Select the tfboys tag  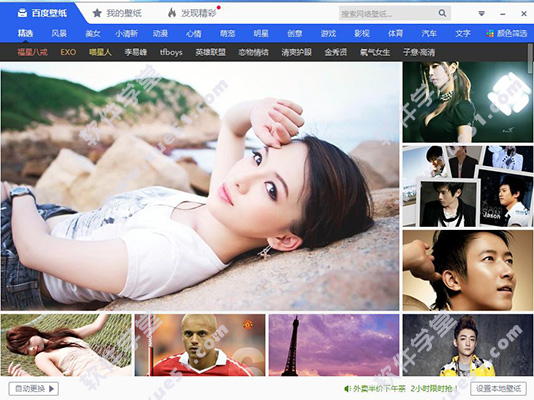pyautogui.click(x=171, y=52)
